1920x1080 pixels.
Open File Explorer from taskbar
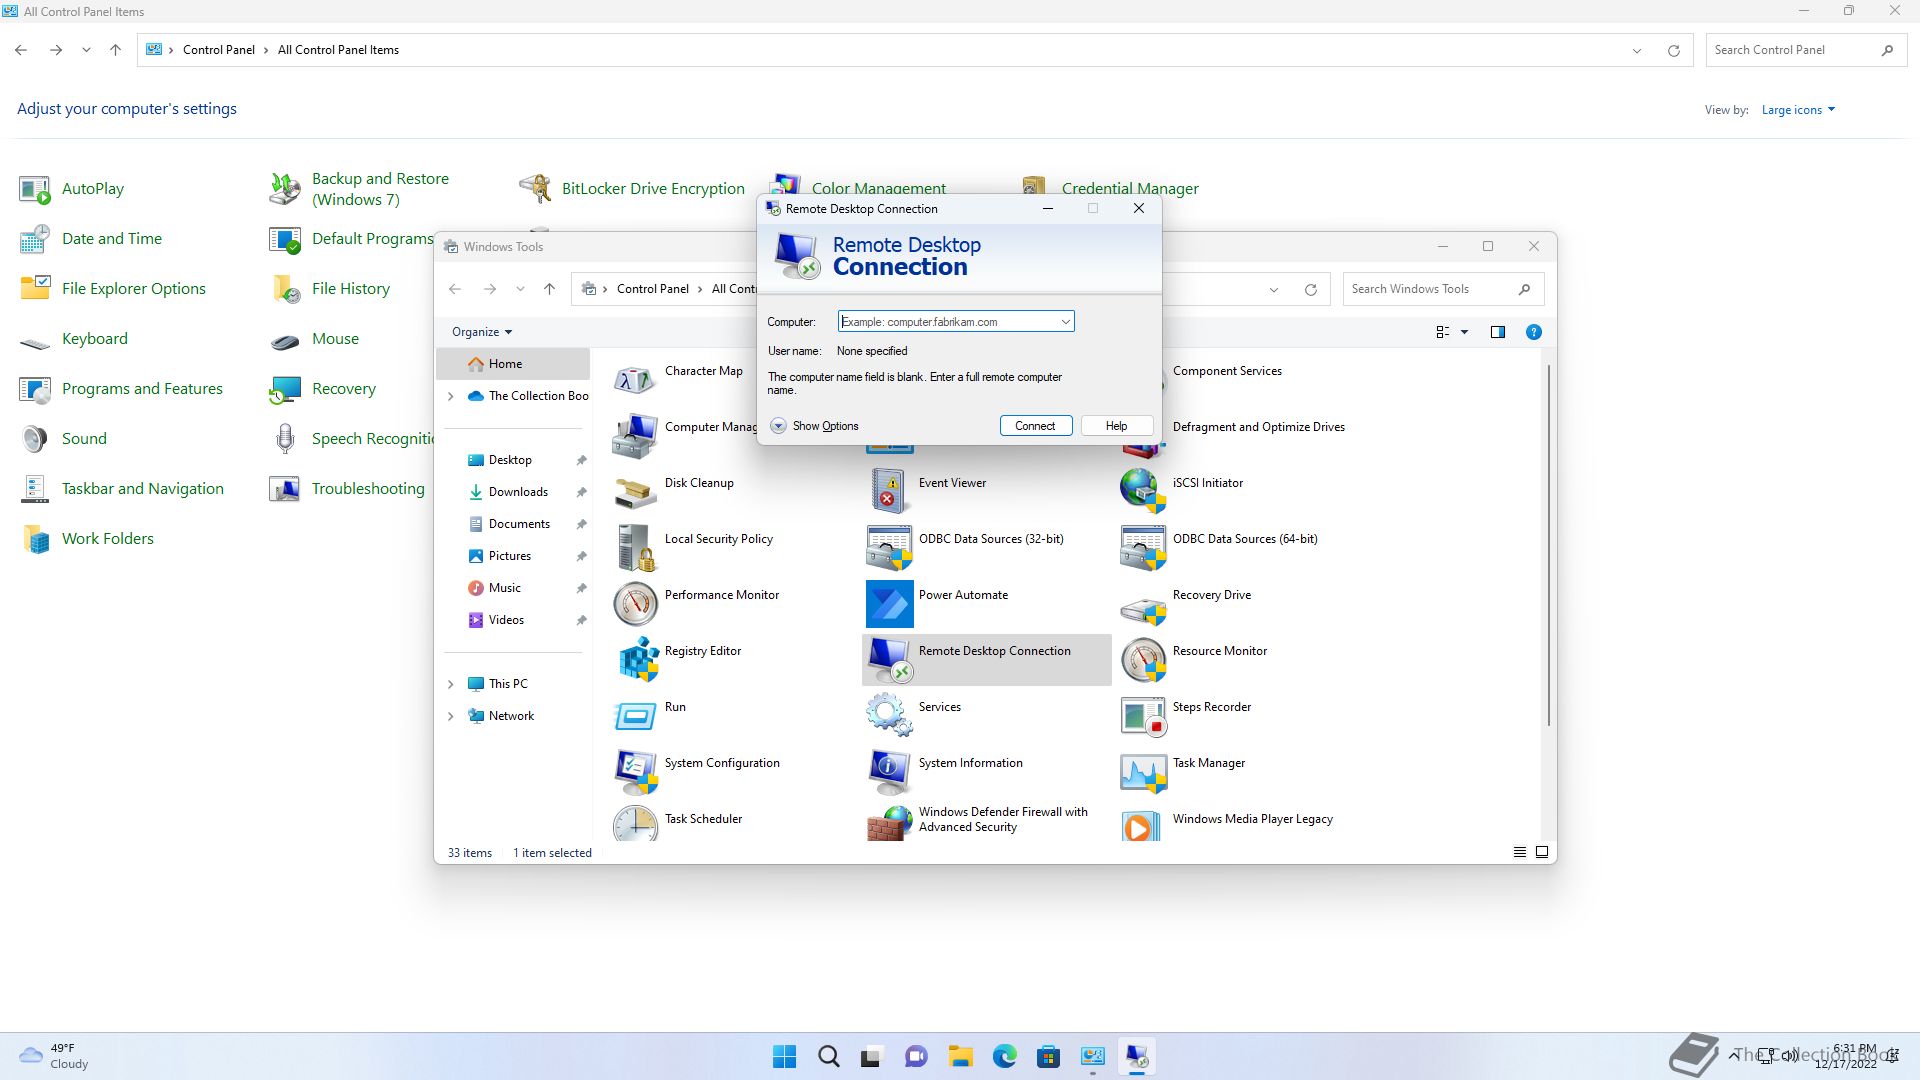[x=961, y=1057]
